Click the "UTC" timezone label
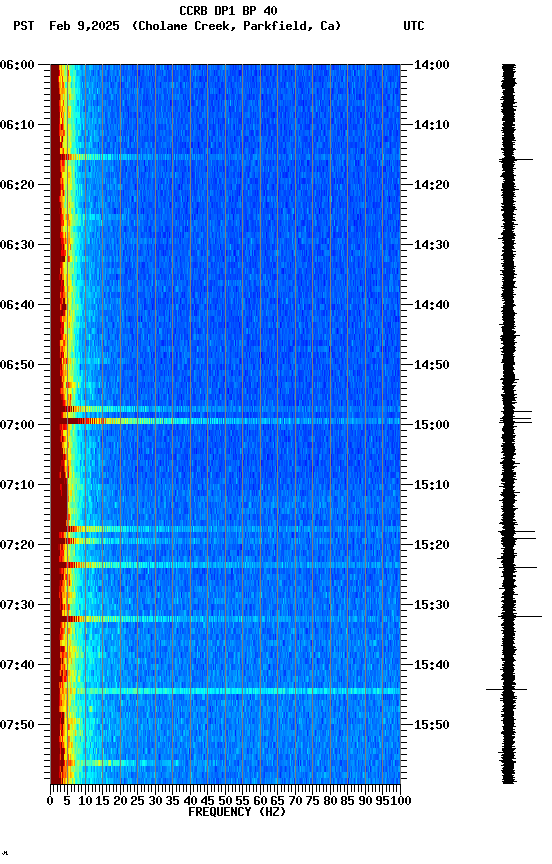Screen dimensions: 552x864 [414, 26]
